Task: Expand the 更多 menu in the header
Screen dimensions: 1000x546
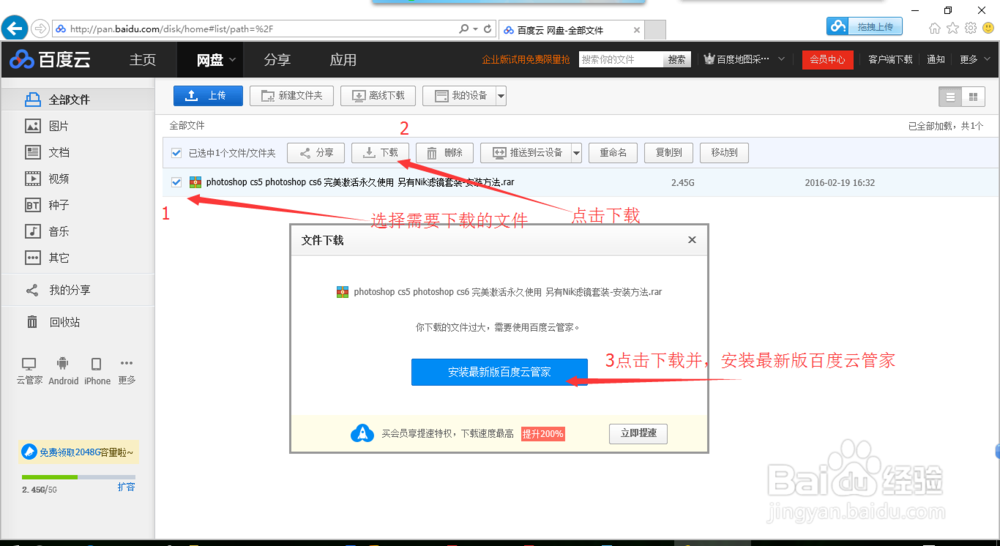Action: click(975, 59)
